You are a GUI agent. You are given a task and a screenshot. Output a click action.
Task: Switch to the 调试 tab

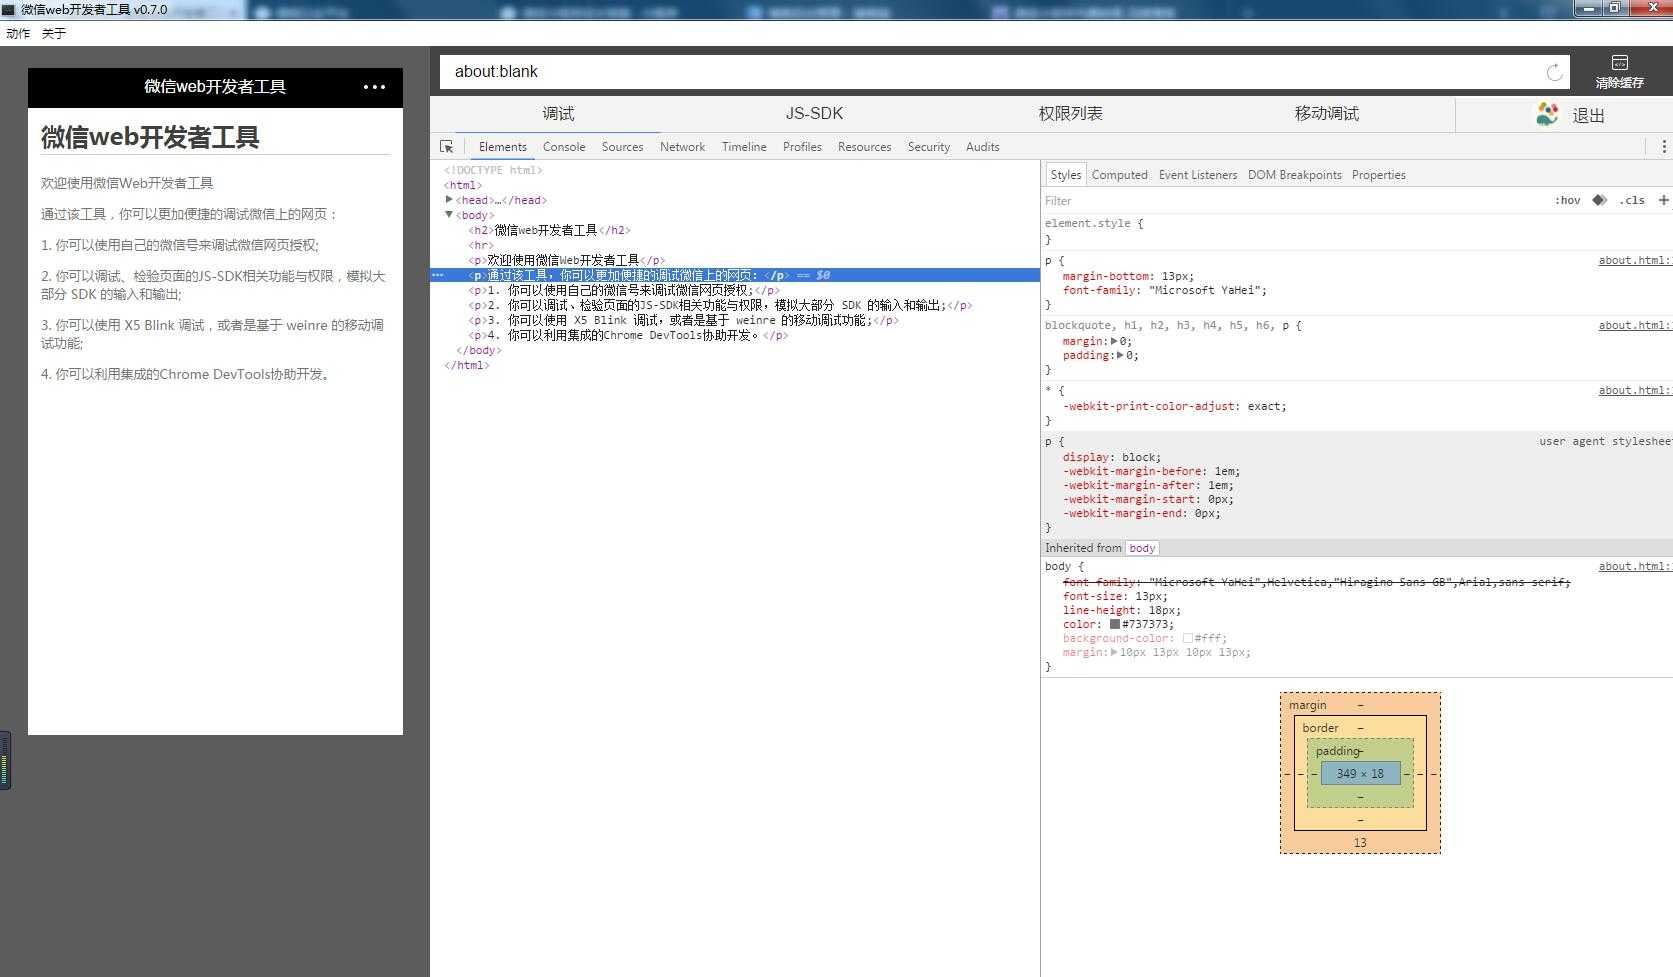(558, 114)
